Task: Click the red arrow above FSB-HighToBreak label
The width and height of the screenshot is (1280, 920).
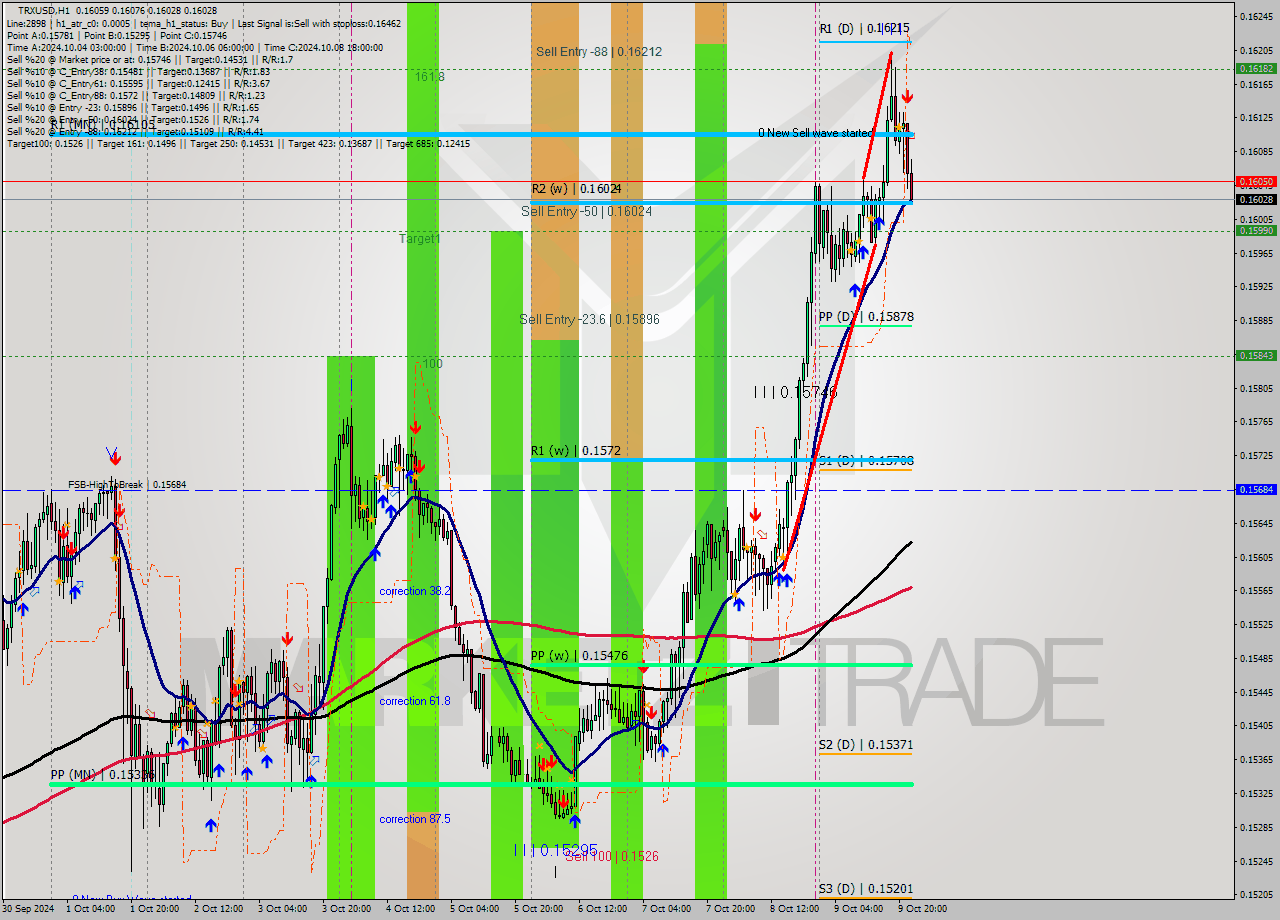Action: [115, 457]
